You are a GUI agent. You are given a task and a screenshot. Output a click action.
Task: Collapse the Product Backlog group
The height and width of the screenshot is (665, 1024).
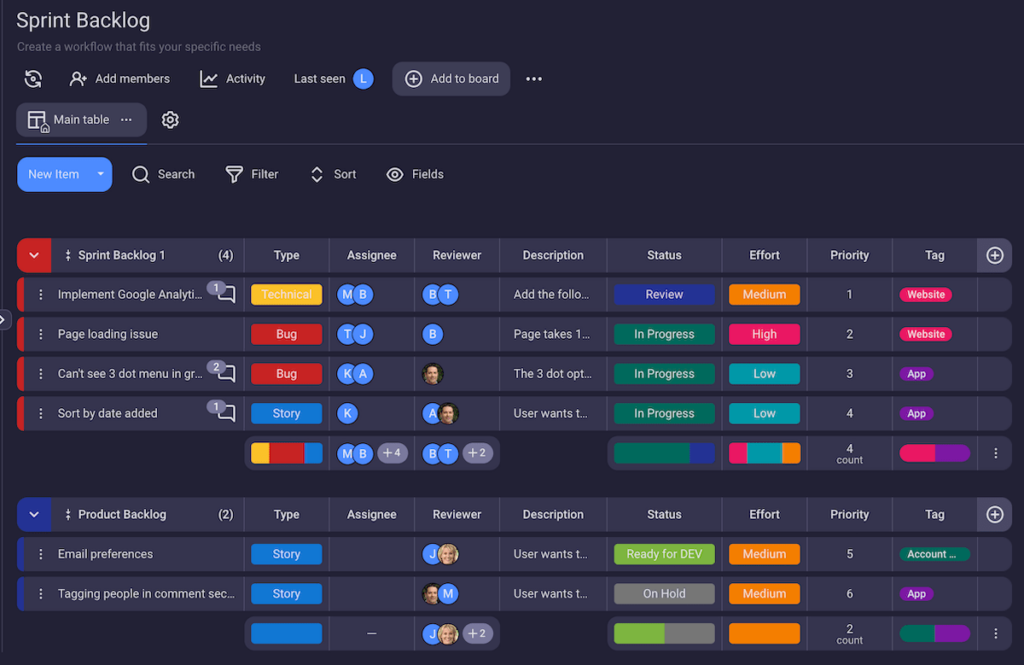coord(34,514)
